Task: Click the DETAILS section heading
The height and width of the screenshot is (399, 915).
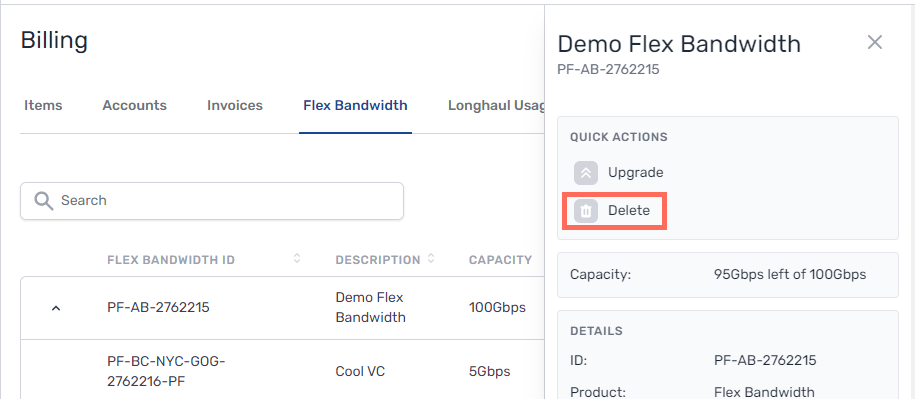Action: 596,331
